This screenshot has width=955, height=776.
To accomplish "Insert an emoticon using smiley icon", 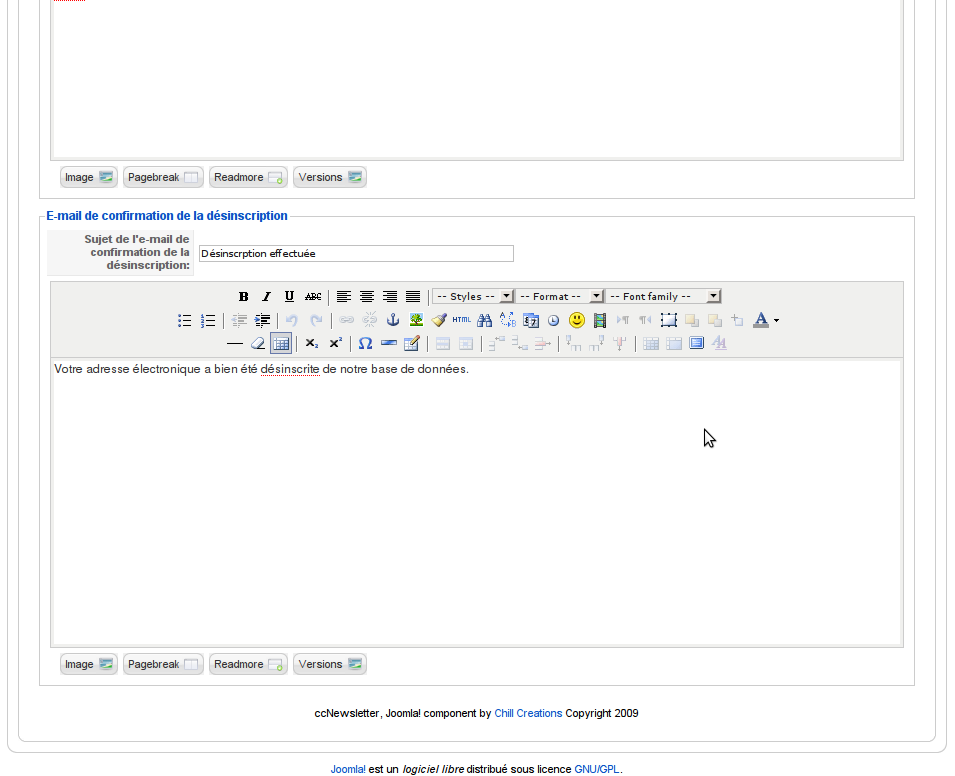I will [x=577, y=320].
